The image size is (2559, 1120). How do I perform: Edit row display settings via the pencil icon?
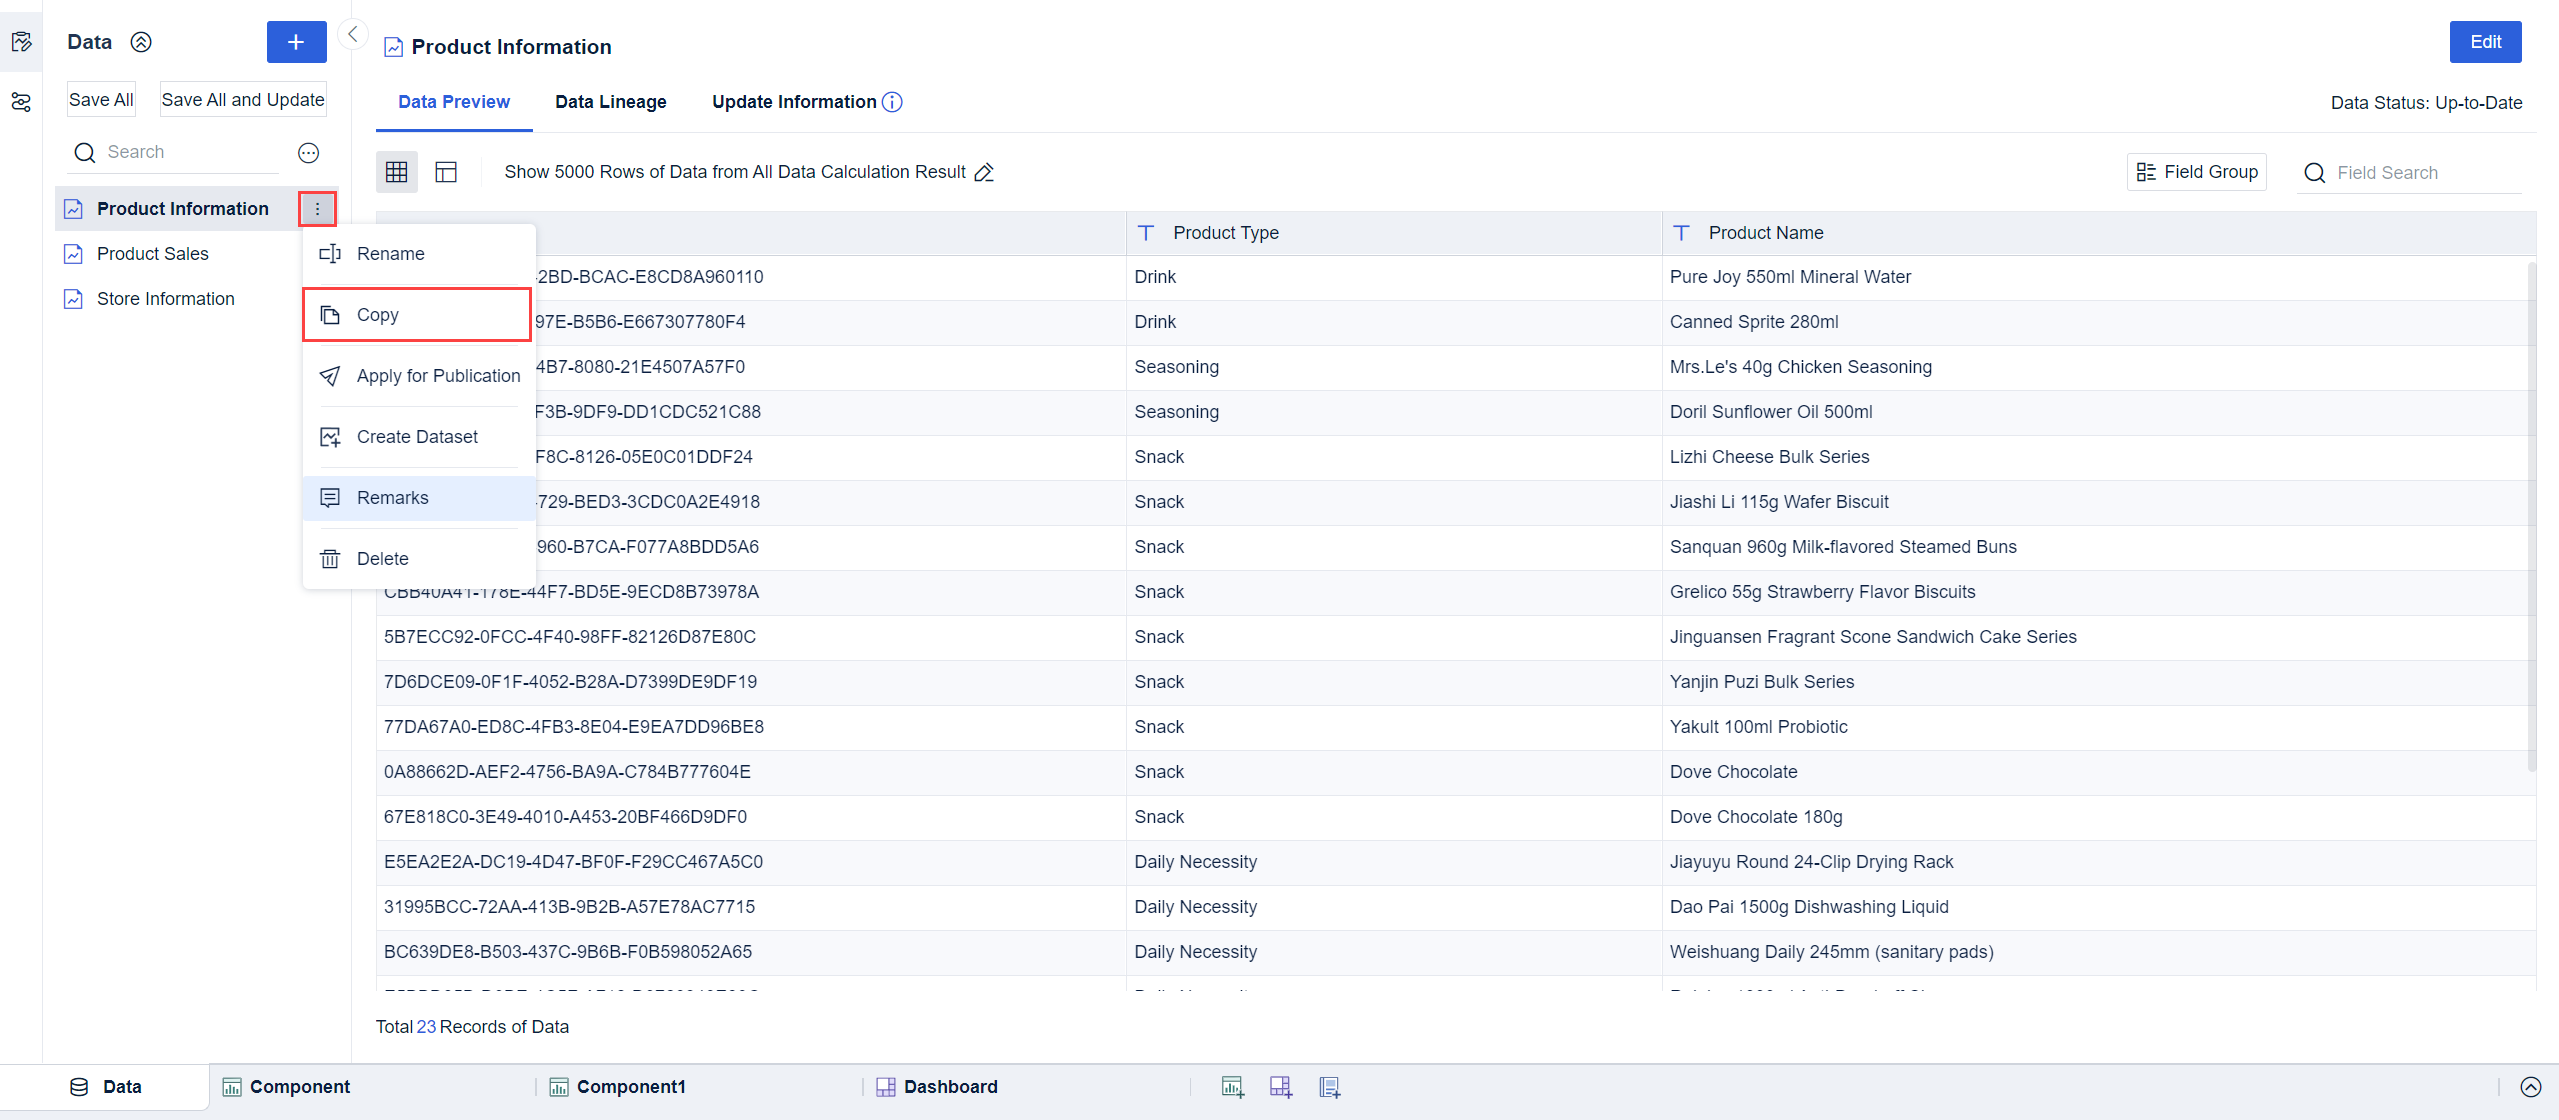[984, 172]
